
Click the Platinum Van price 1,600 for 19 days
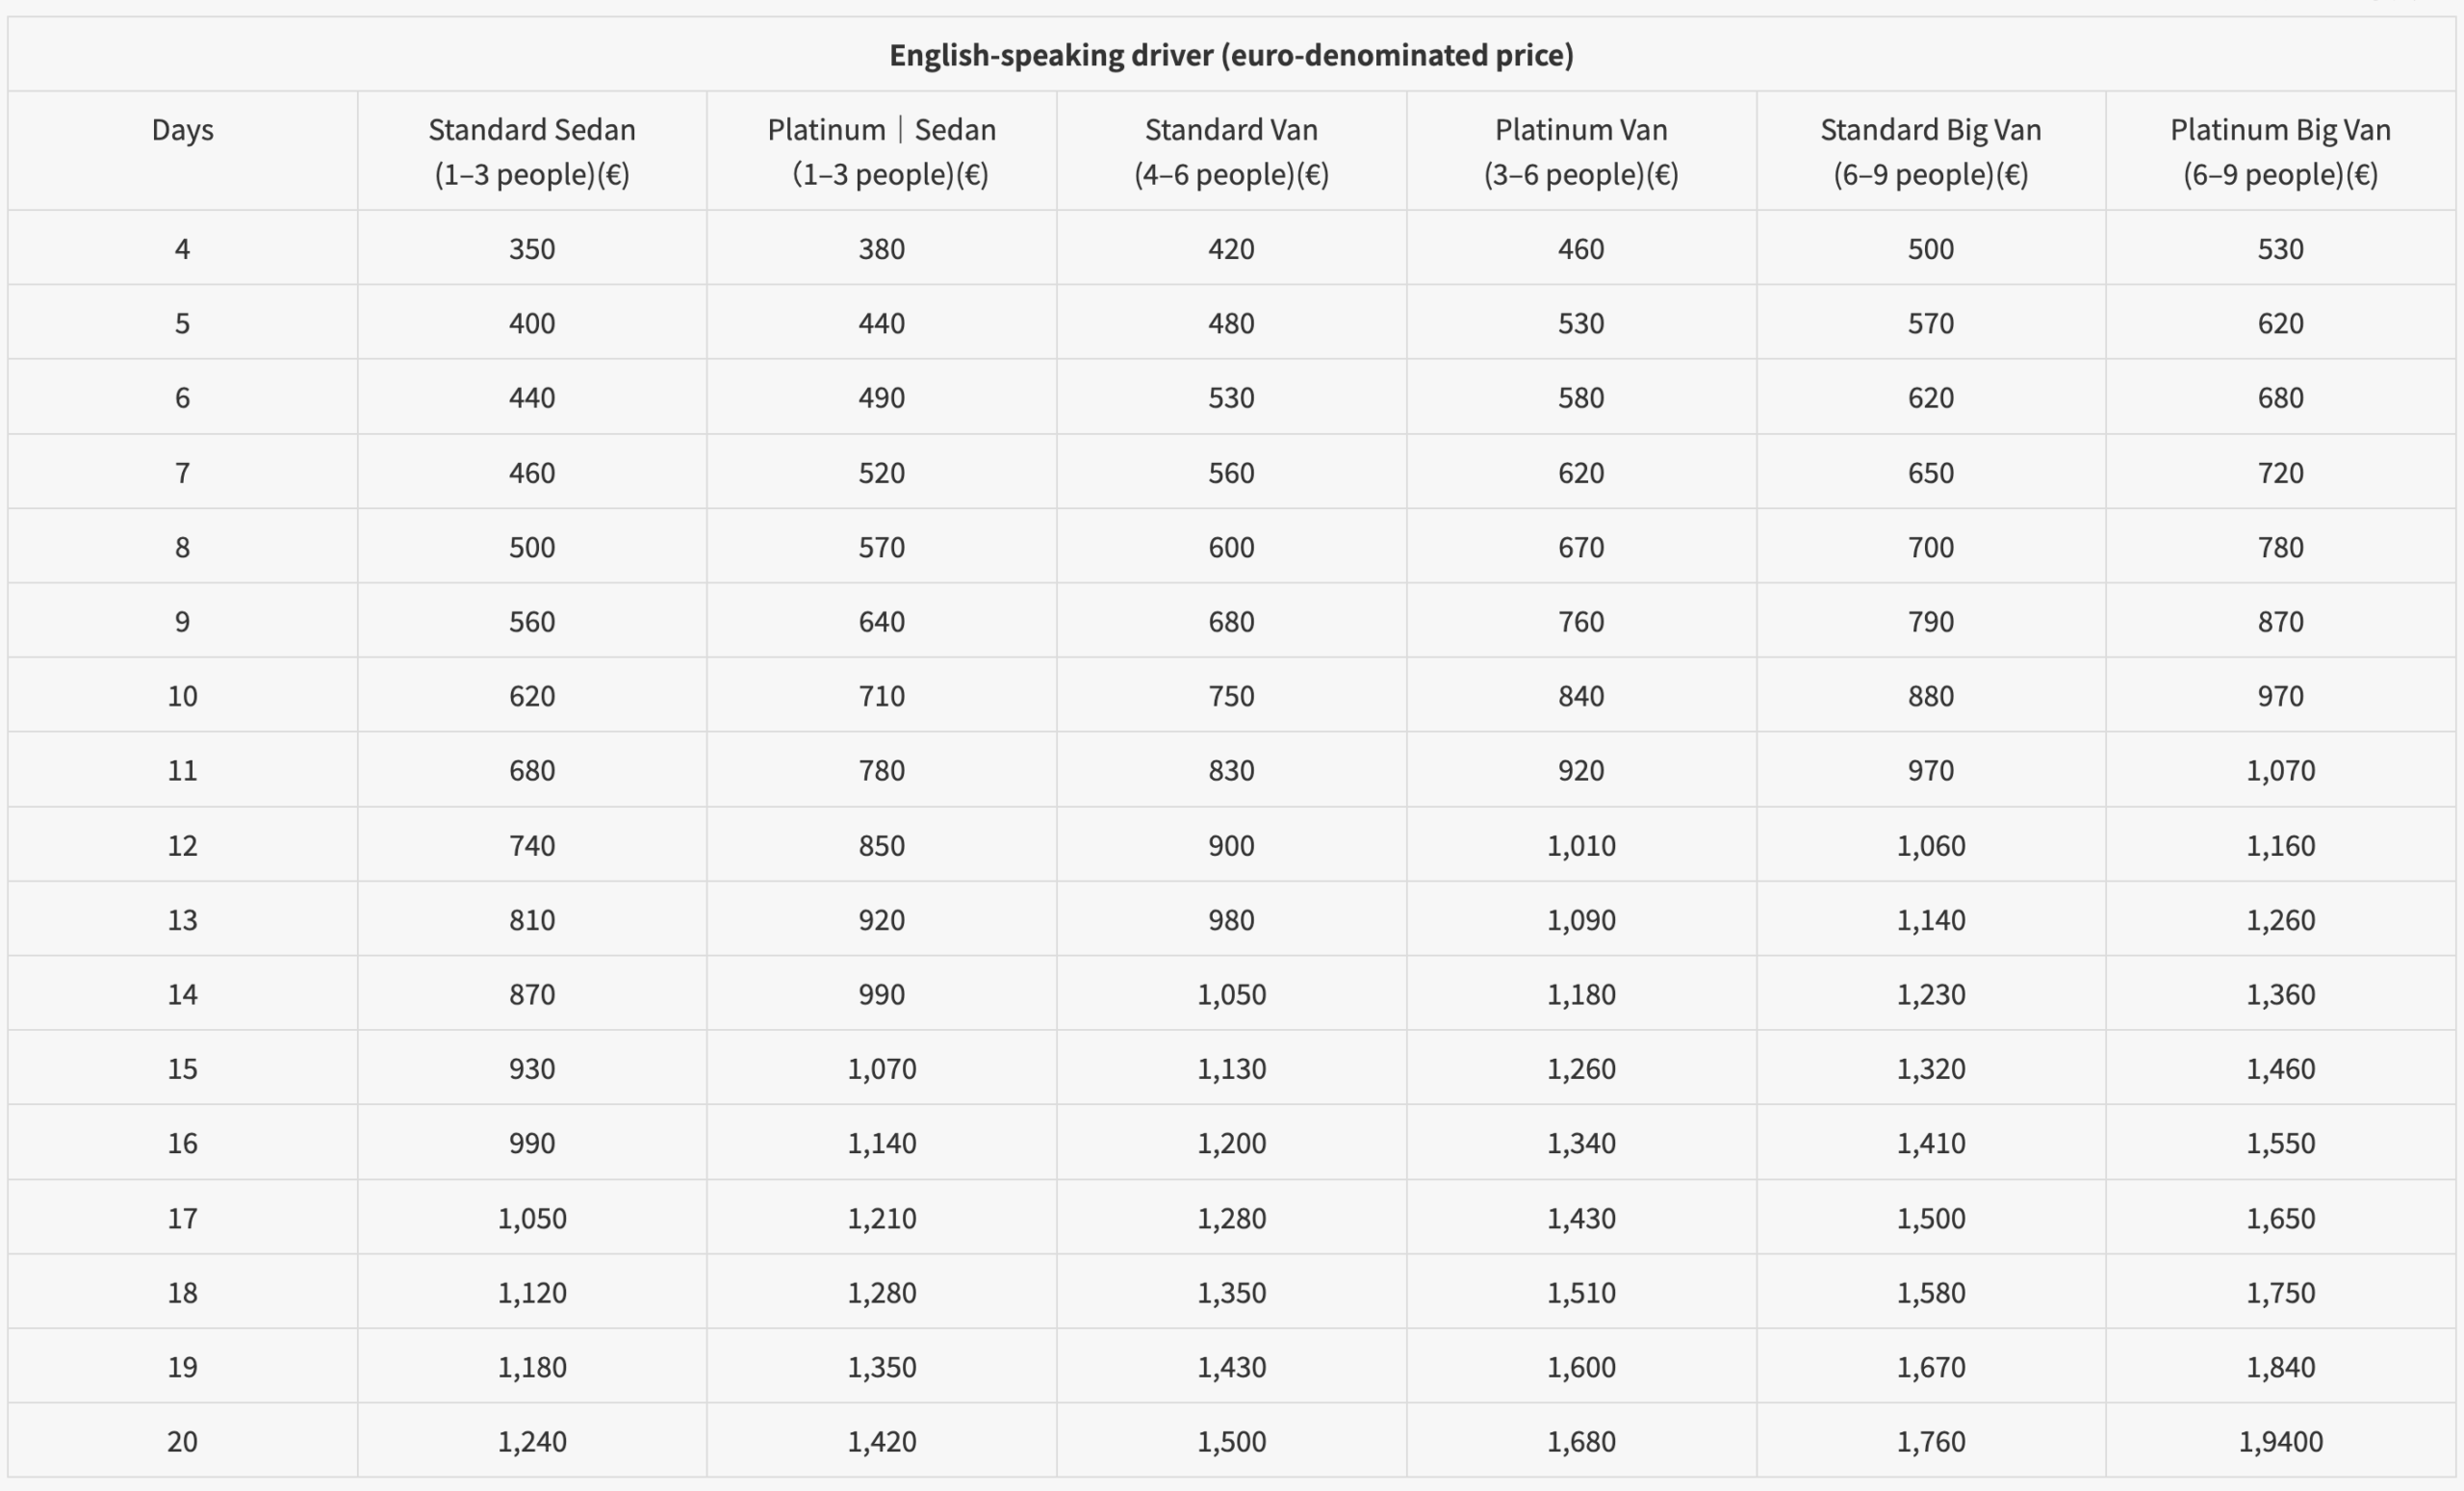pyautogui.click(x=1580, y=1366)
